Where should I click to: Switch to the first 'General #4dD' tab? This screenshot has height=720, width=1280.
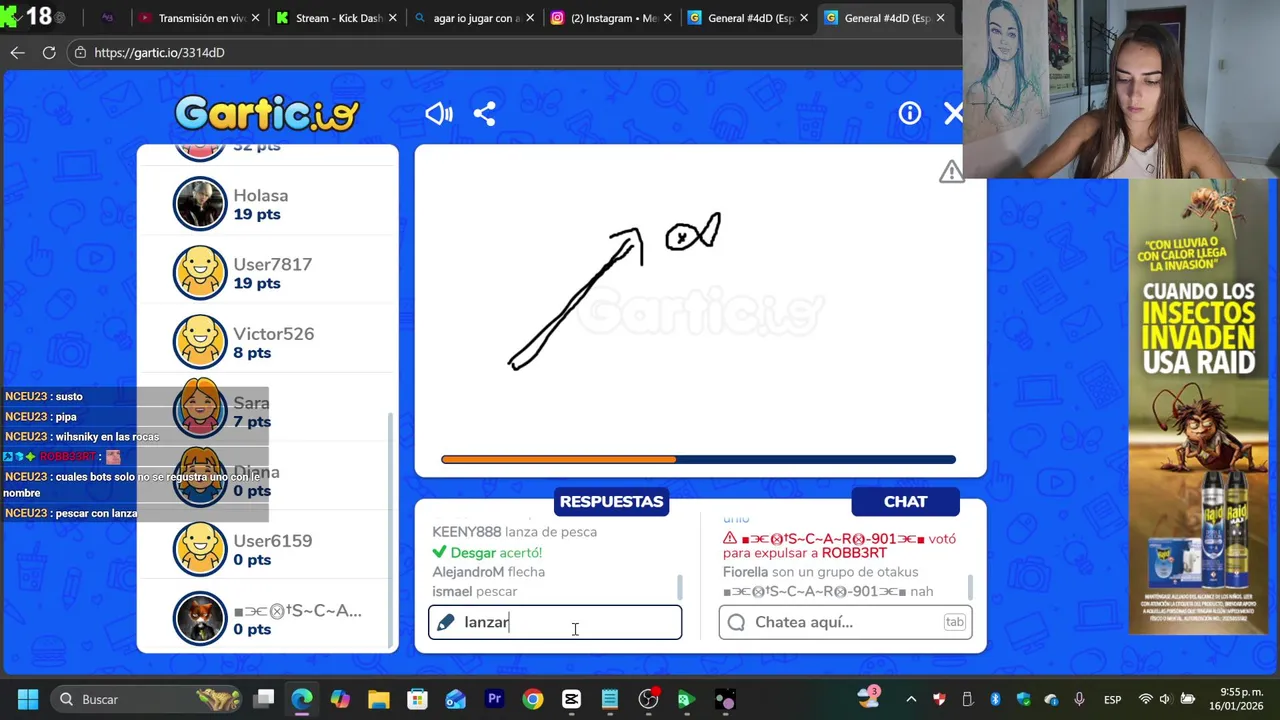coord(747,18)
